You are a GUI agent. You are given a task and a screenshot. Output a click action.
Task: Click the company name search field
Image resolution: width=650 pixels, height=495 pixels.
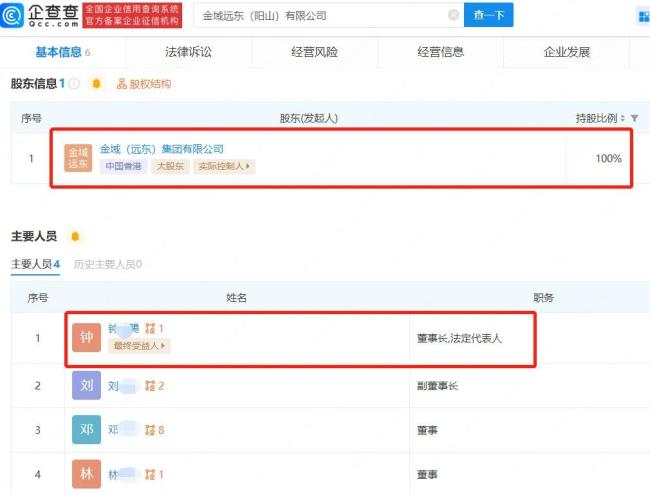(x=320, y=15)
